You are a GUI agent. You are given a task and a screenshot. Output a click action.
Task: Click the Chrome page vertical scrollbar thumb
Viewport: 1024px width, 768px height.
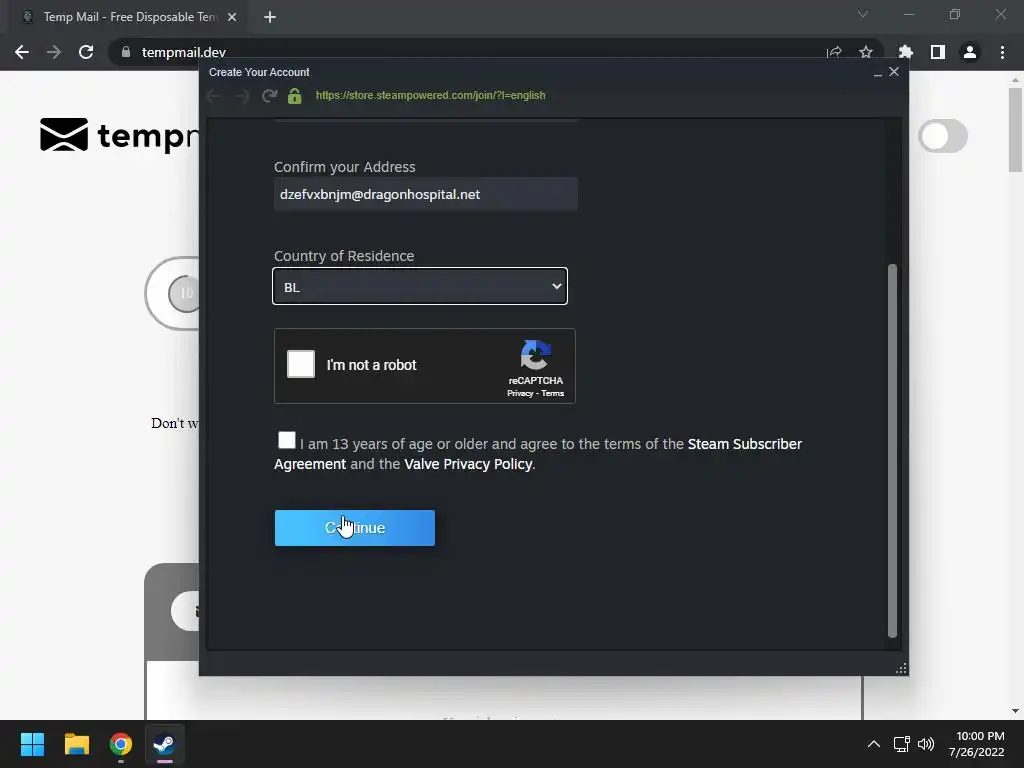1015,129
